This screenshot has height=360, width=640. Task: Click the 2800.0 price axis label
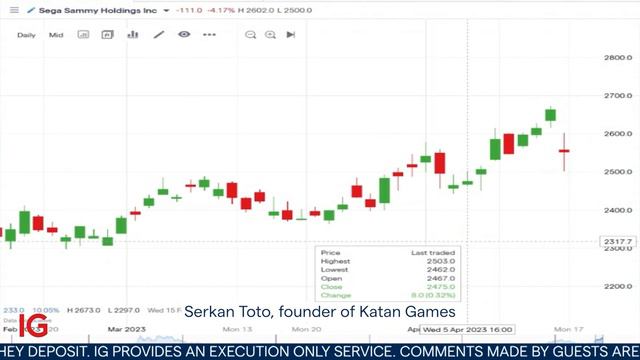point(618,58)
